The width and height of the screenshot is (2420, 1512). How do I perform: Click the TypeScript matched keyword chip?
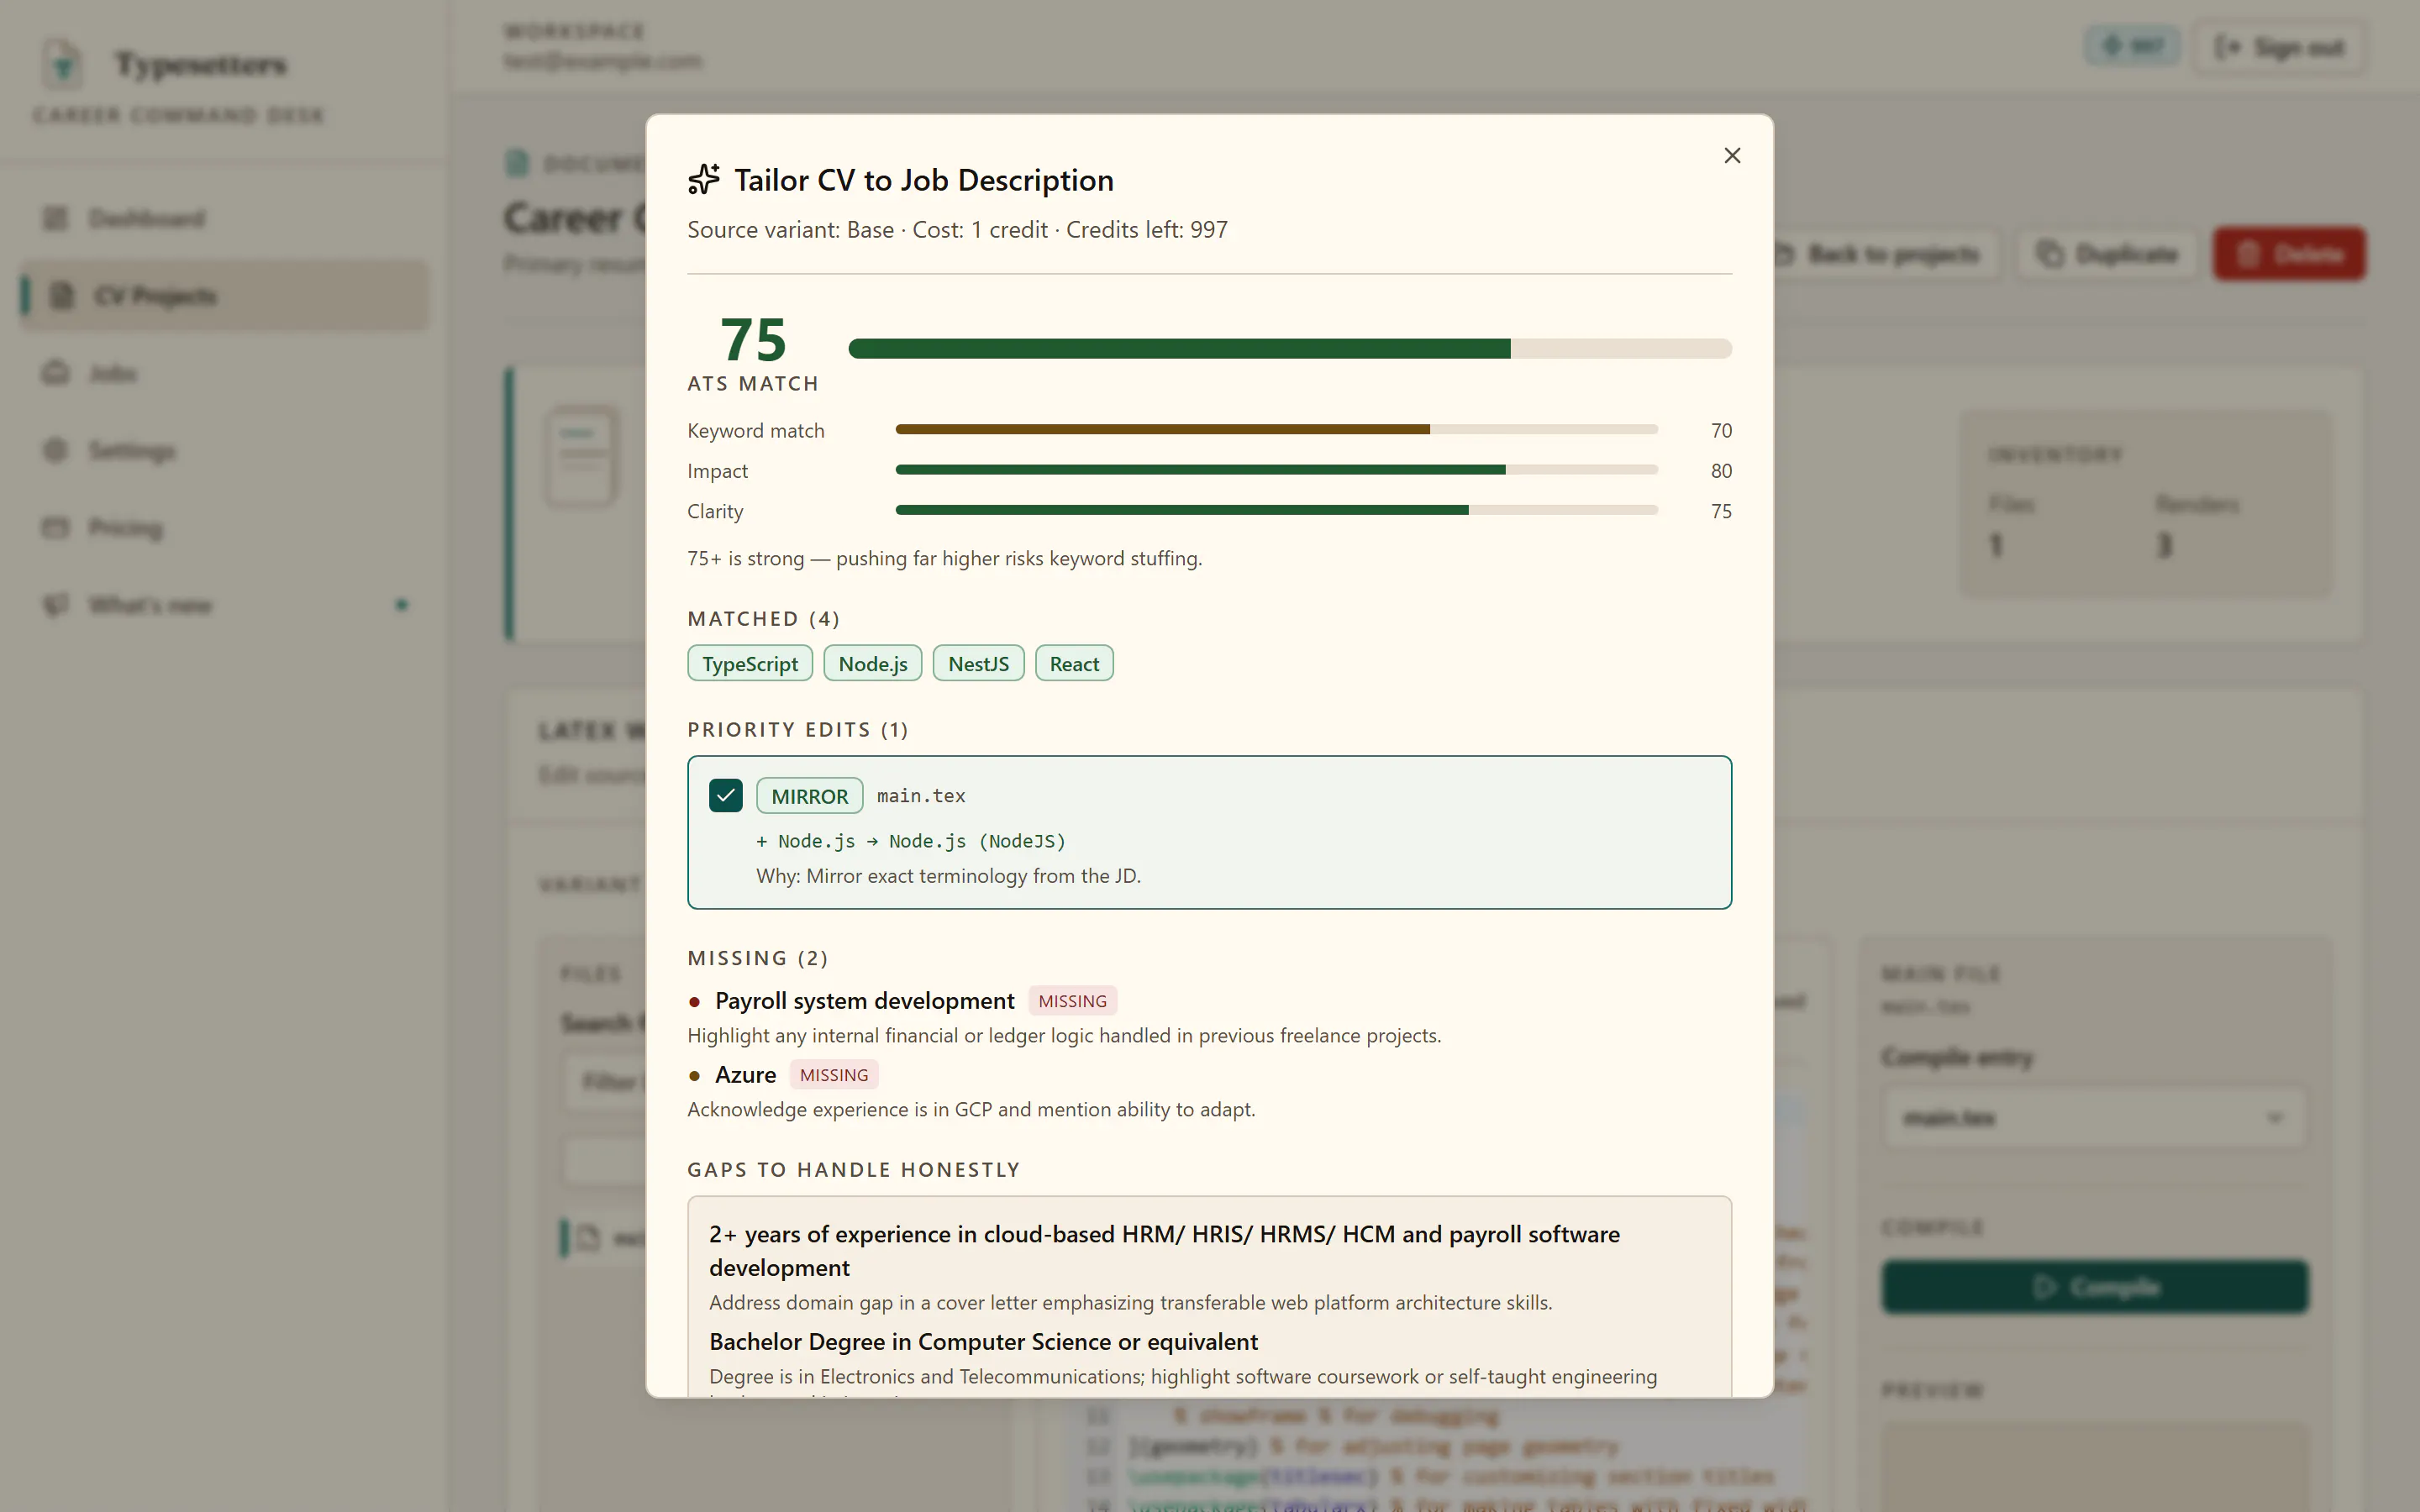(750, 663)
